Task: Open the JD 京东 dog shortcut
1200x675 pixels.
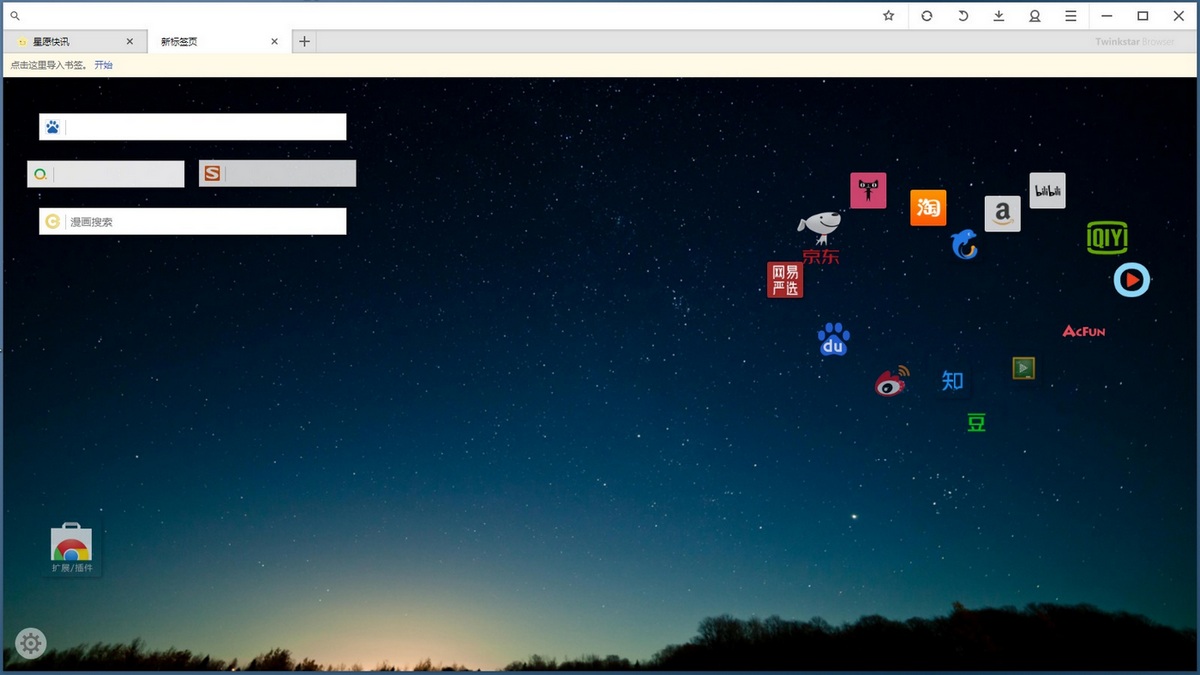Action: point(820,238)
